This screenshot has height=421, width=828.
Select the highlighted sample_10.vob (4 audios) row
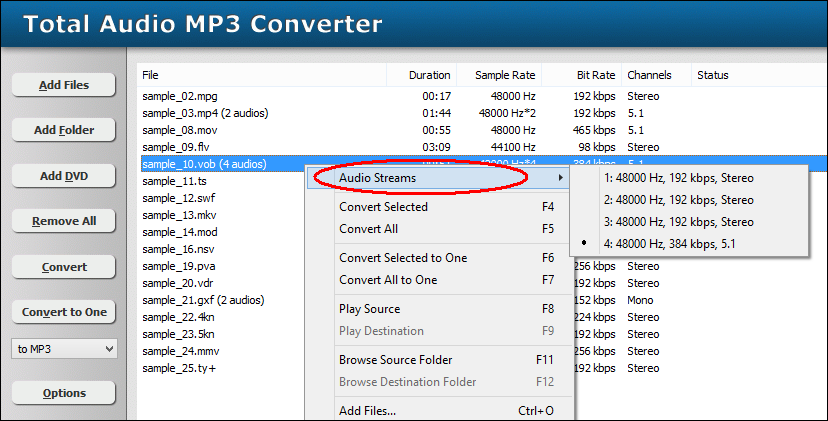coord(482,164)
